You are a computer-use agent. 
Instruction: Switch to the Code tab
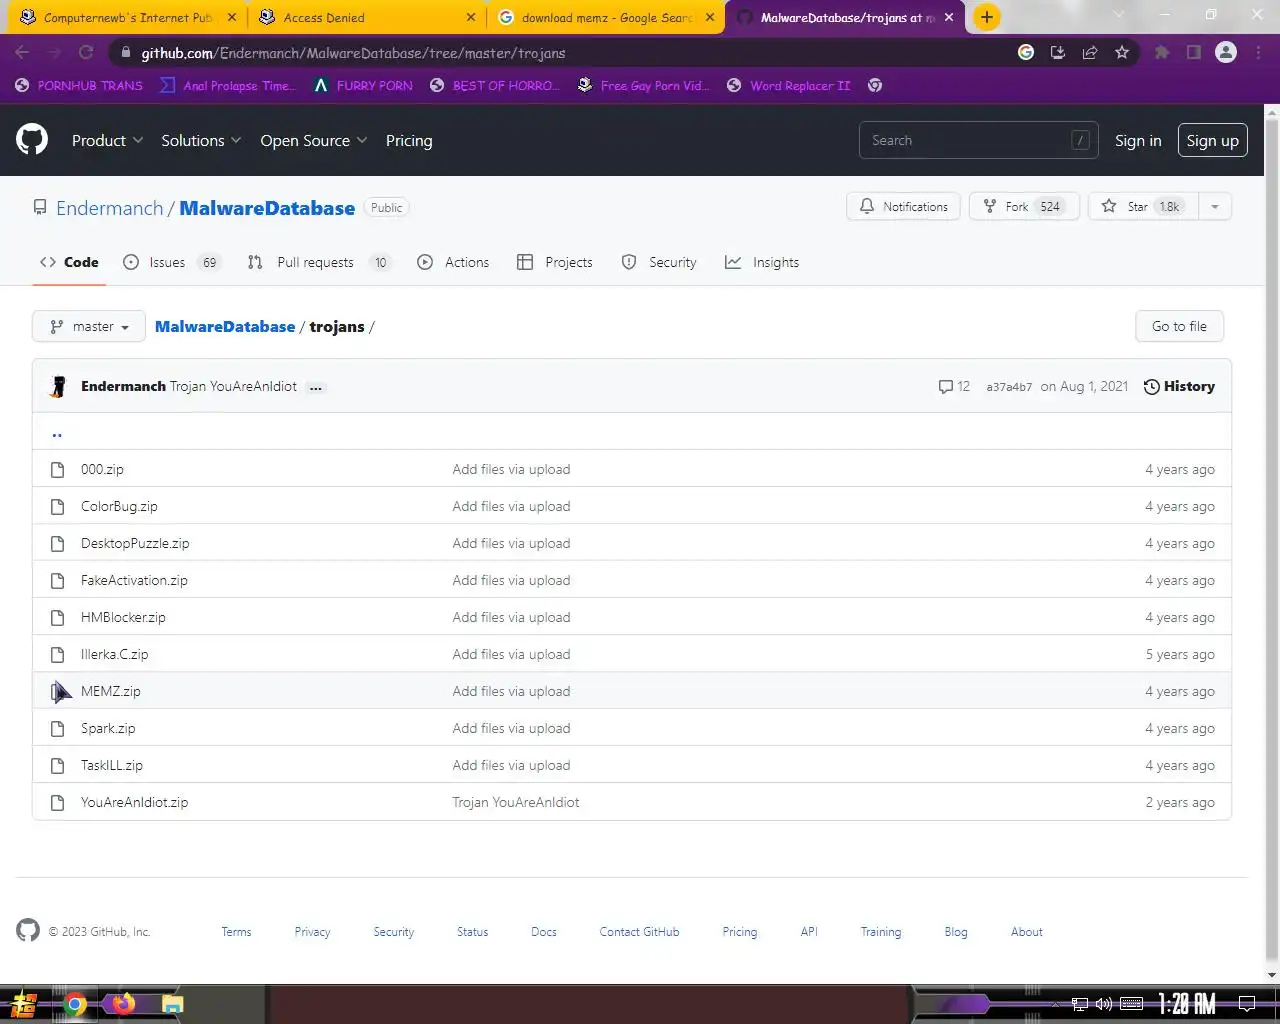point(69,262)
